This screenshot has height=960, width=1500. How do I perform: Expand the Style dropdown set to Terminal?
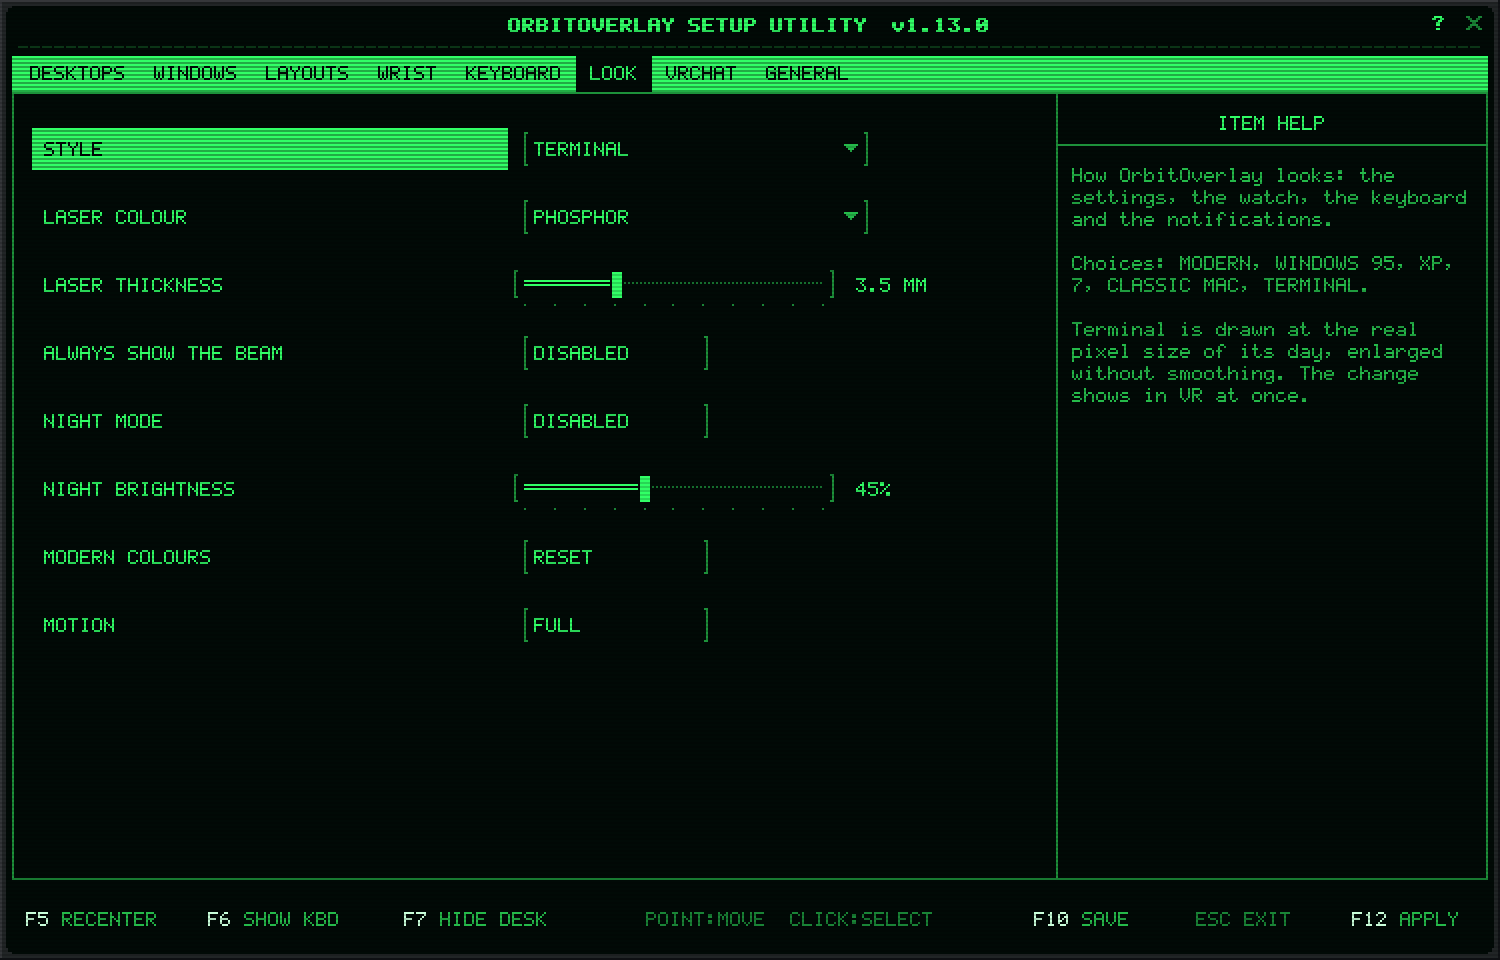coord(696,149)
